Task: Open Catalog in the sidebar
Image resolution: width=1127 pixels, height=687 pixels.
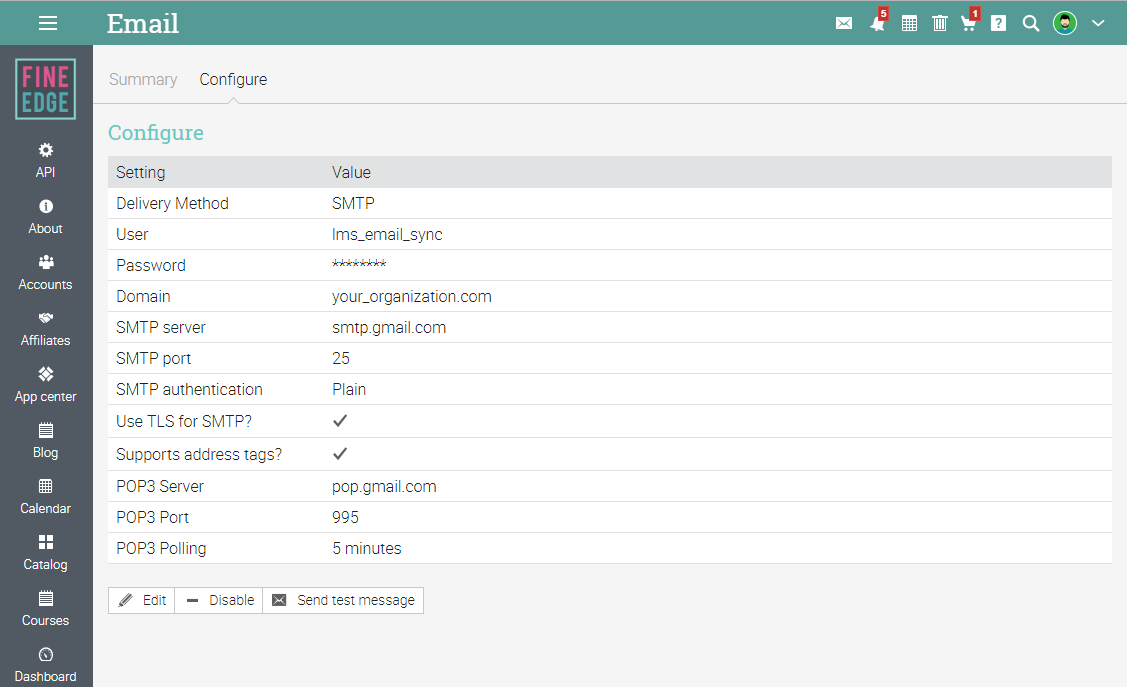Action: 45,553
